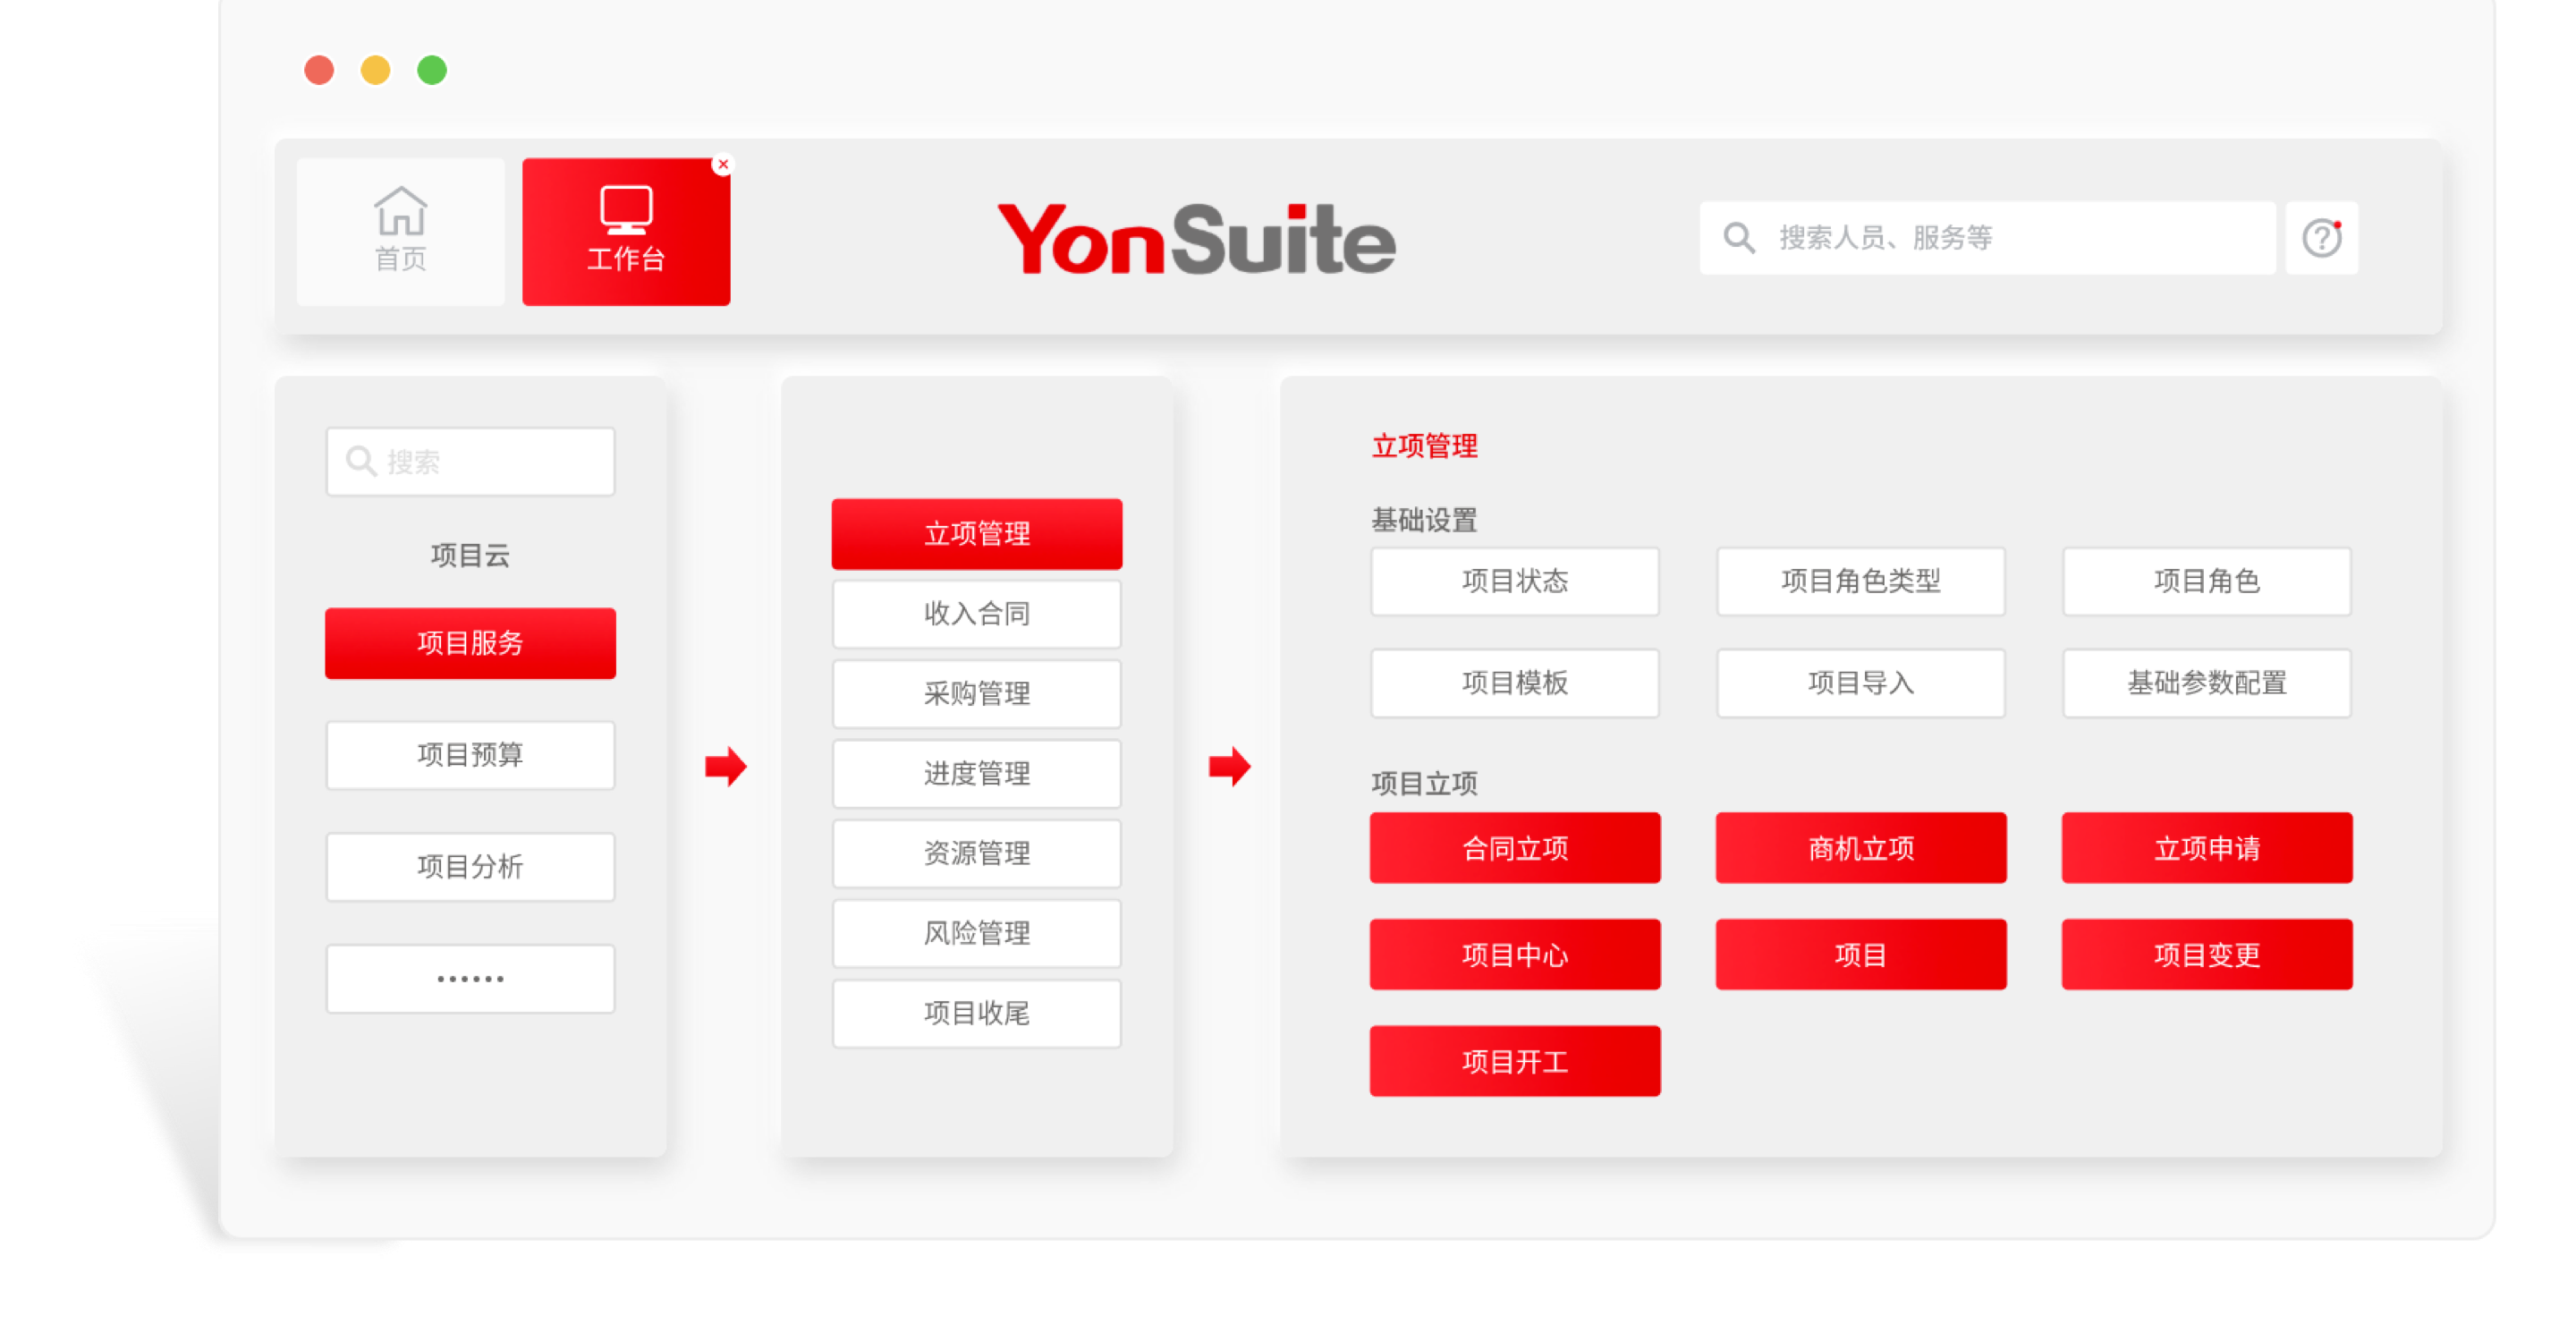Image resolution: width=2576 pixels, height=1324 pixels.
Task: Click the top search magnifier icon
Action: click(x=1739, y=238)
